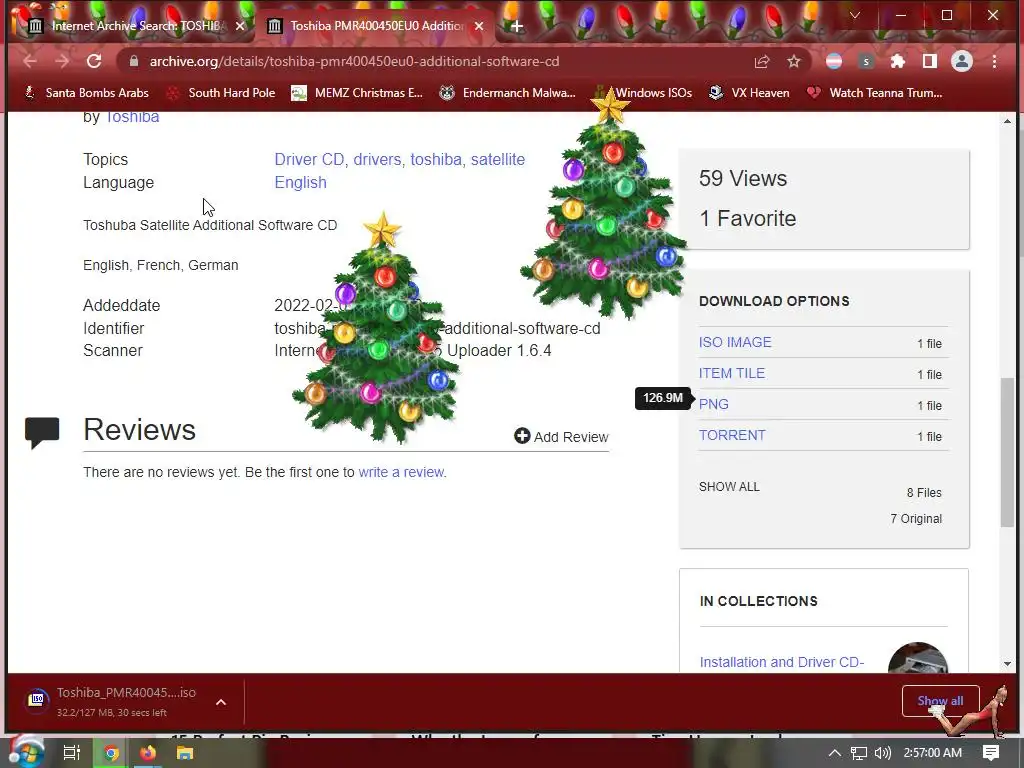Bookmark this page with the star icon
Screen dimensions: 1024x768
coord(793,61)
